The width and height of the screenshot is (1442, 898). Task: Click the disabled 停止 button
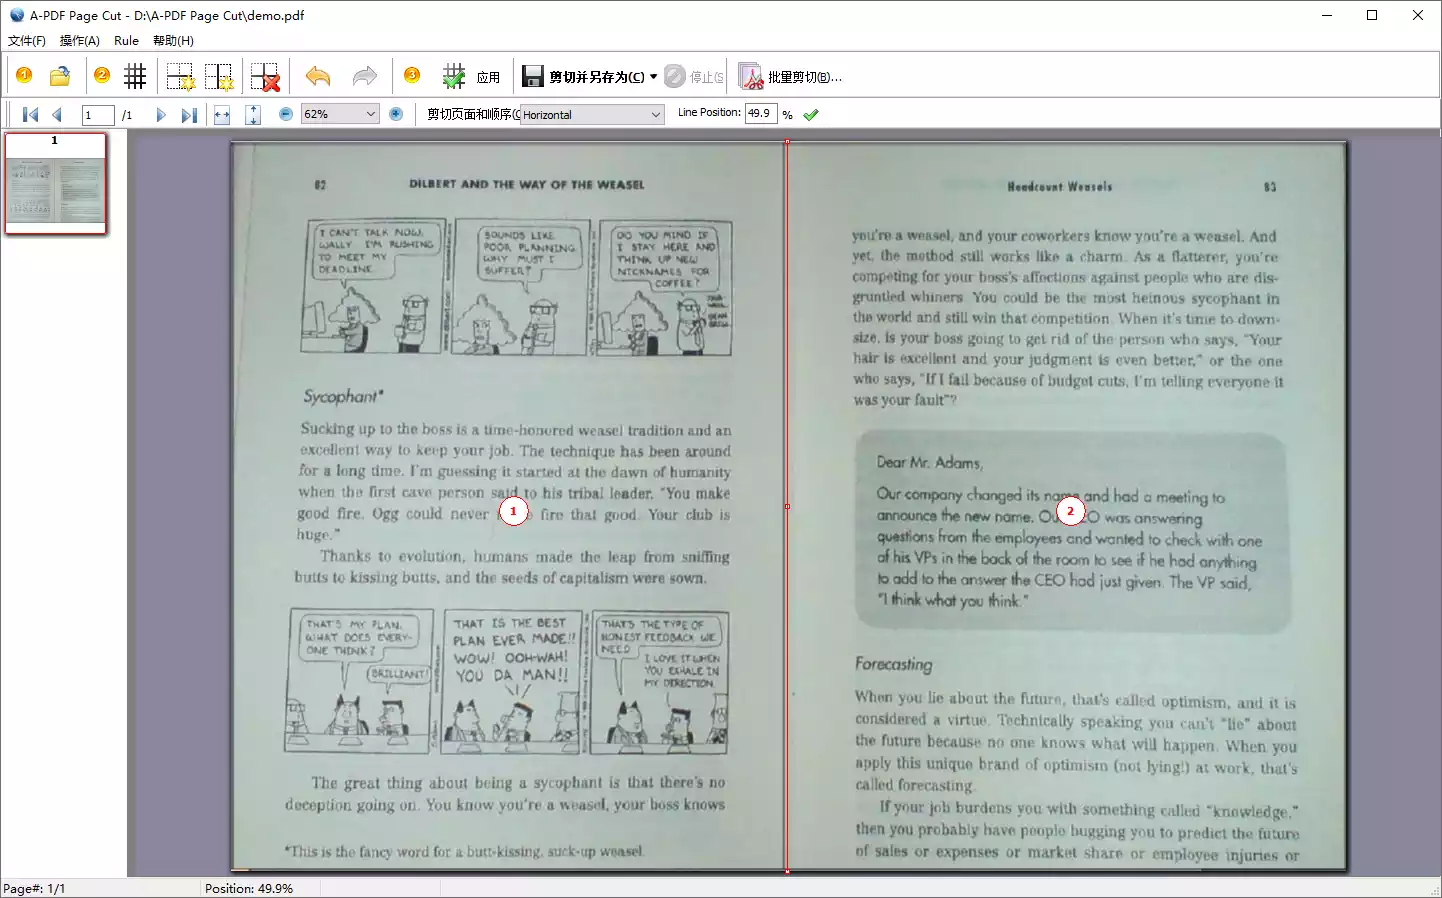(694, 76)
